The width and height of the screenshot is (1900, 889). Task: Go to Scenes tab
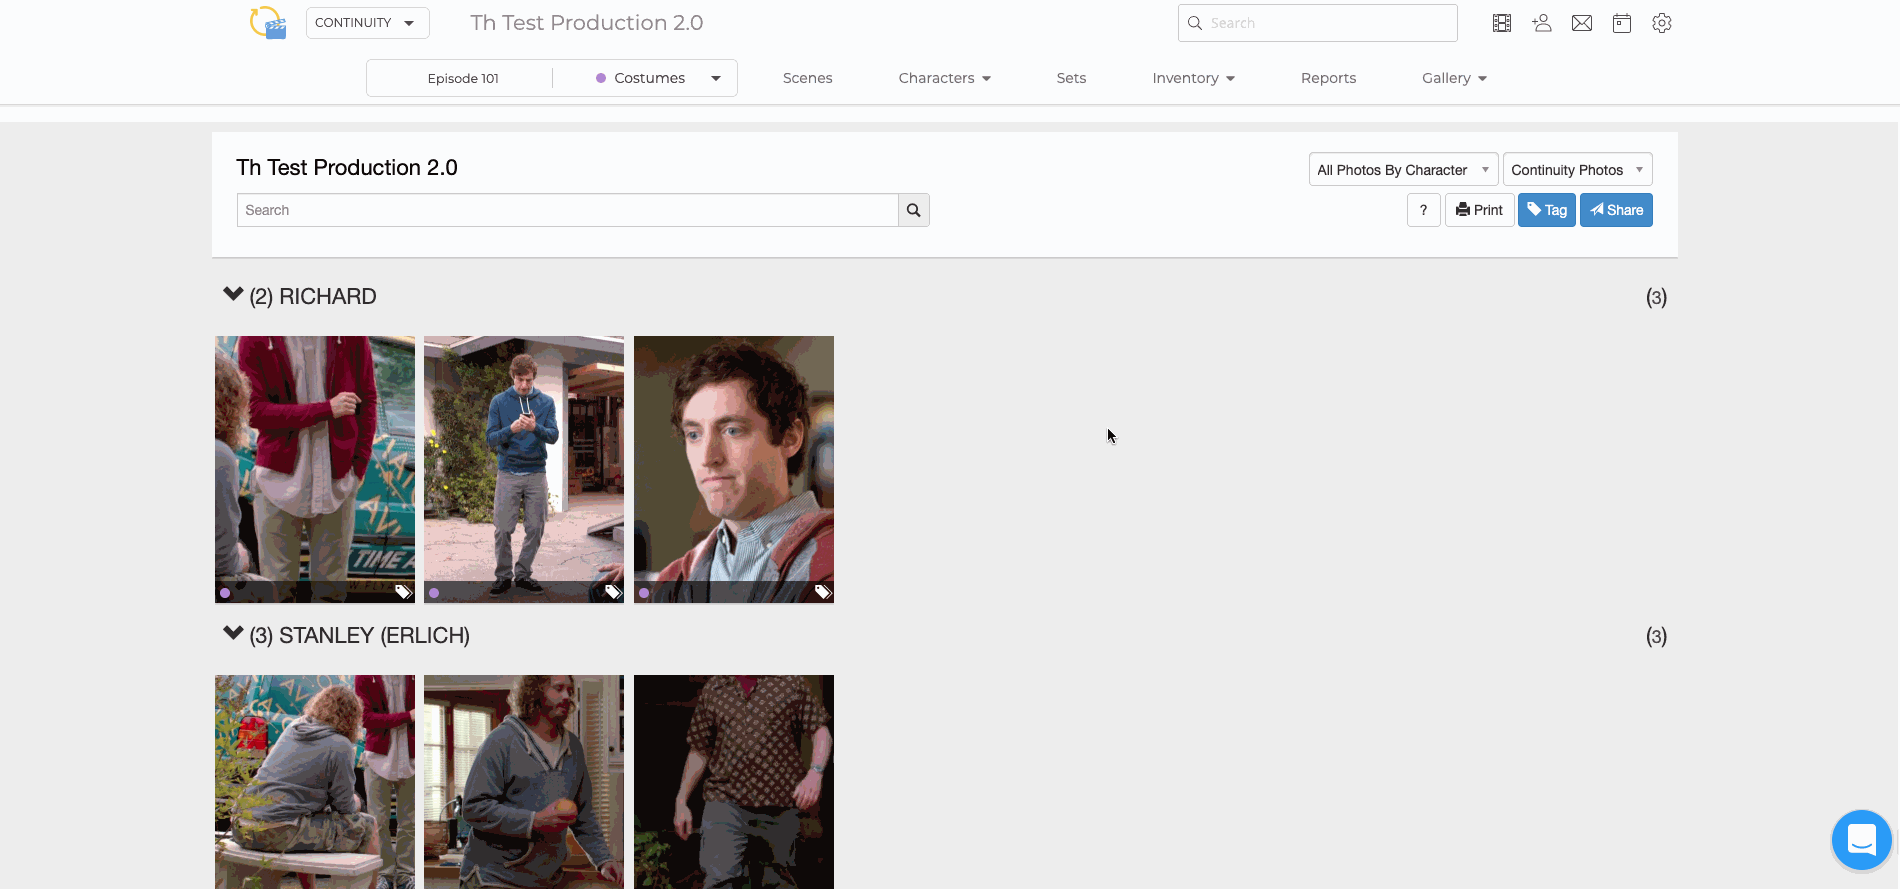(x=807, y=78)
